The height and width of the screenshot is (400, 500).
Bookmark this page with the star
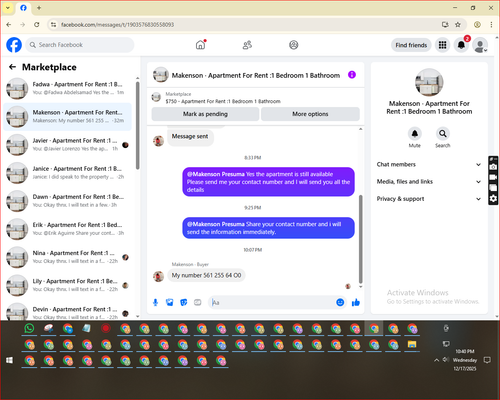[x=458, y=24]
